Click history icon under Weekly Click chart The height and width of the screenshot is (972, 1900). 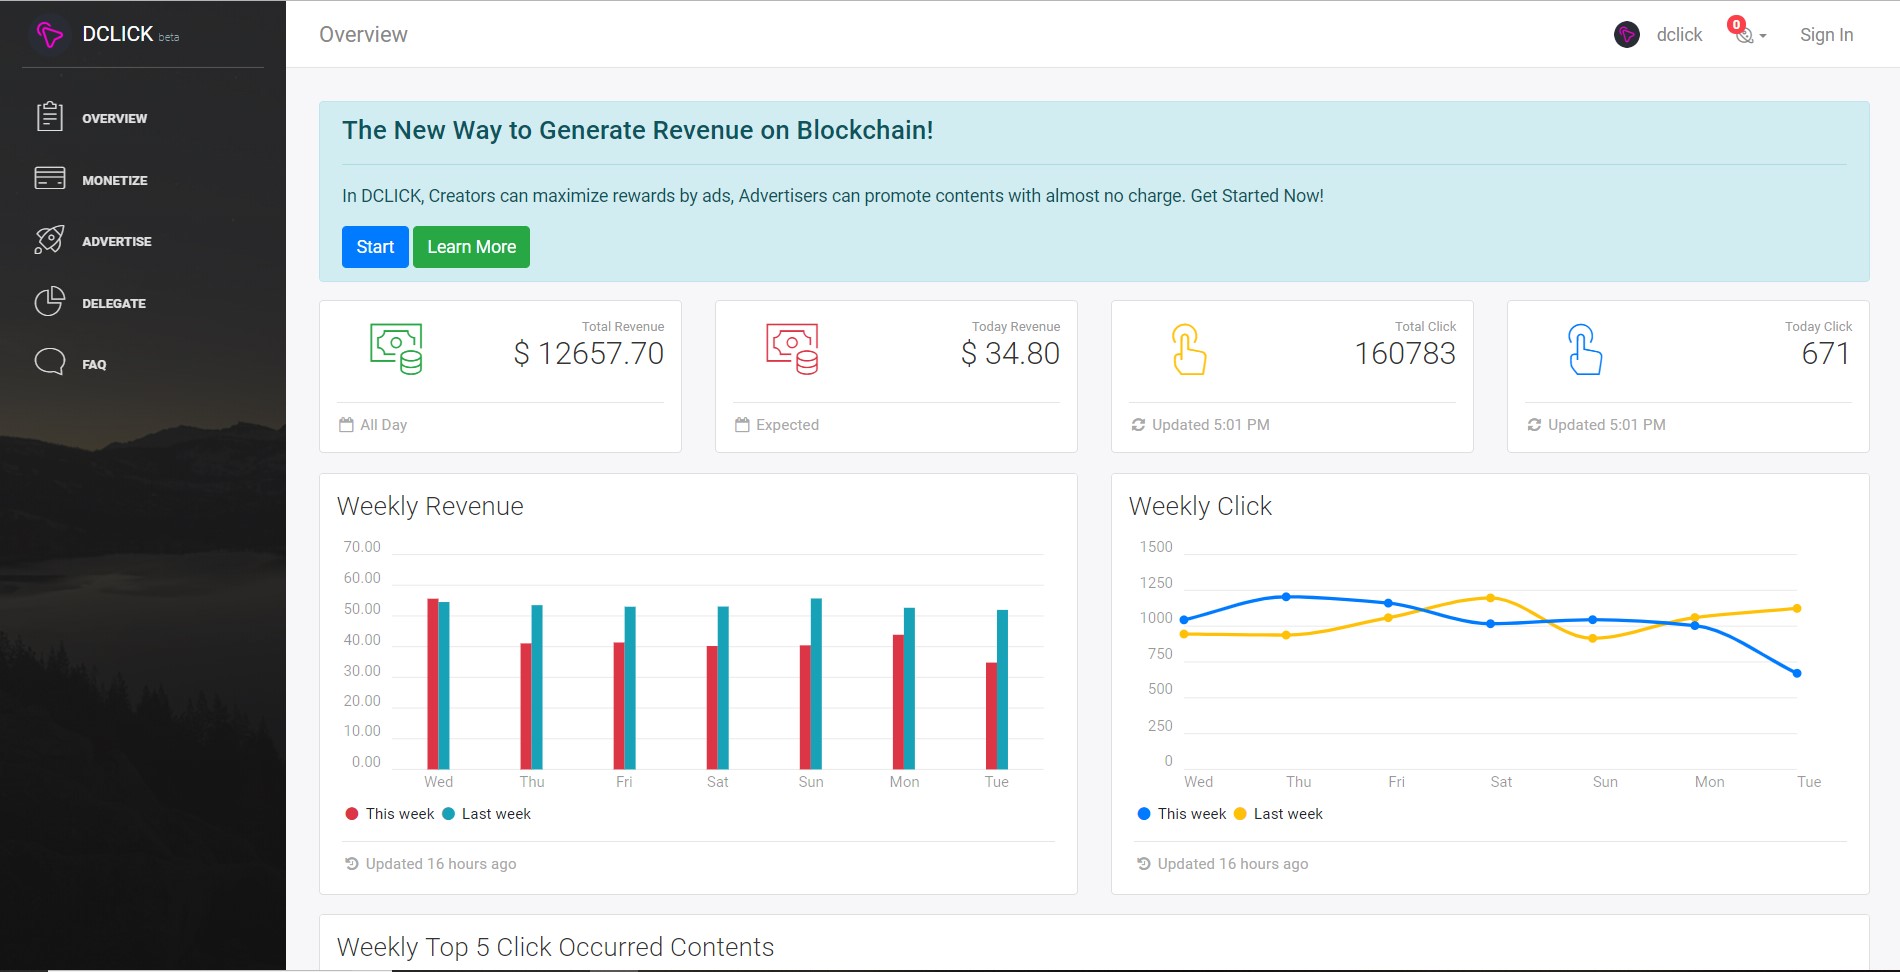(x=1143, y=864)
